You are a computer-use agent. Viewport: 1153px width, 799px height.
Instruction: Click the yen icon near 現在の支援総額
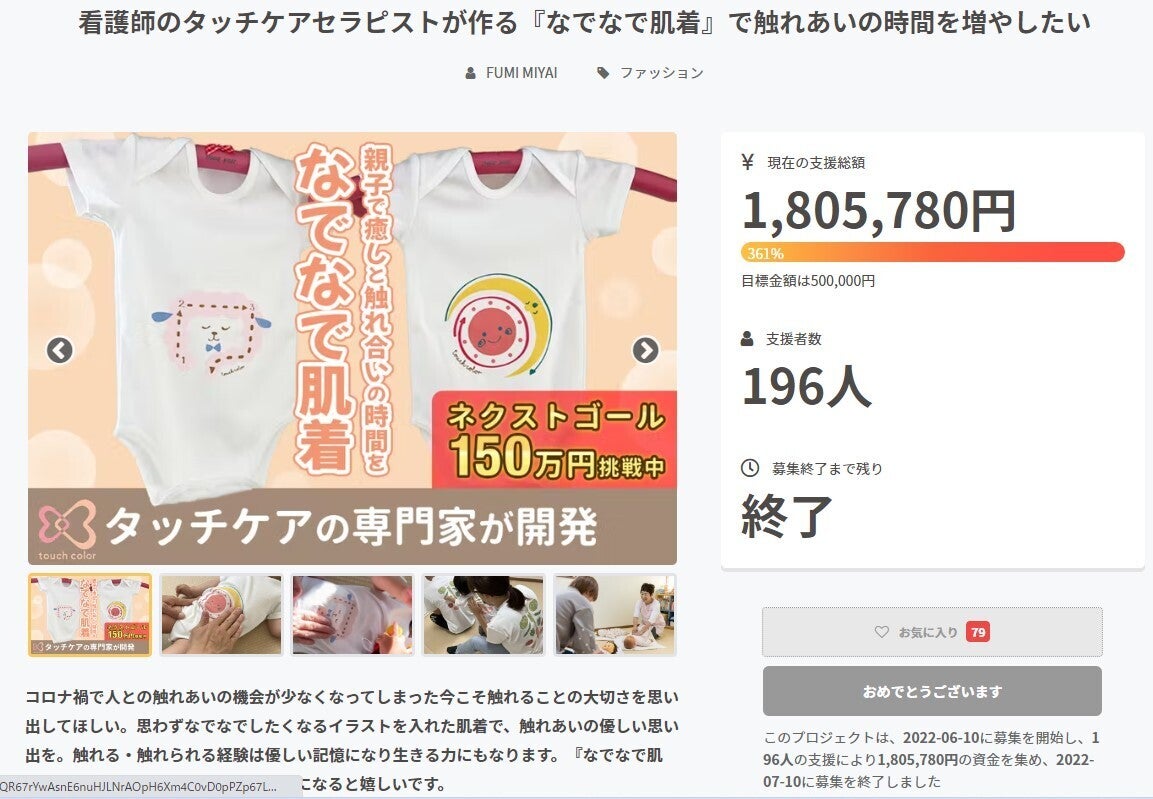click(x=748, y=162)
